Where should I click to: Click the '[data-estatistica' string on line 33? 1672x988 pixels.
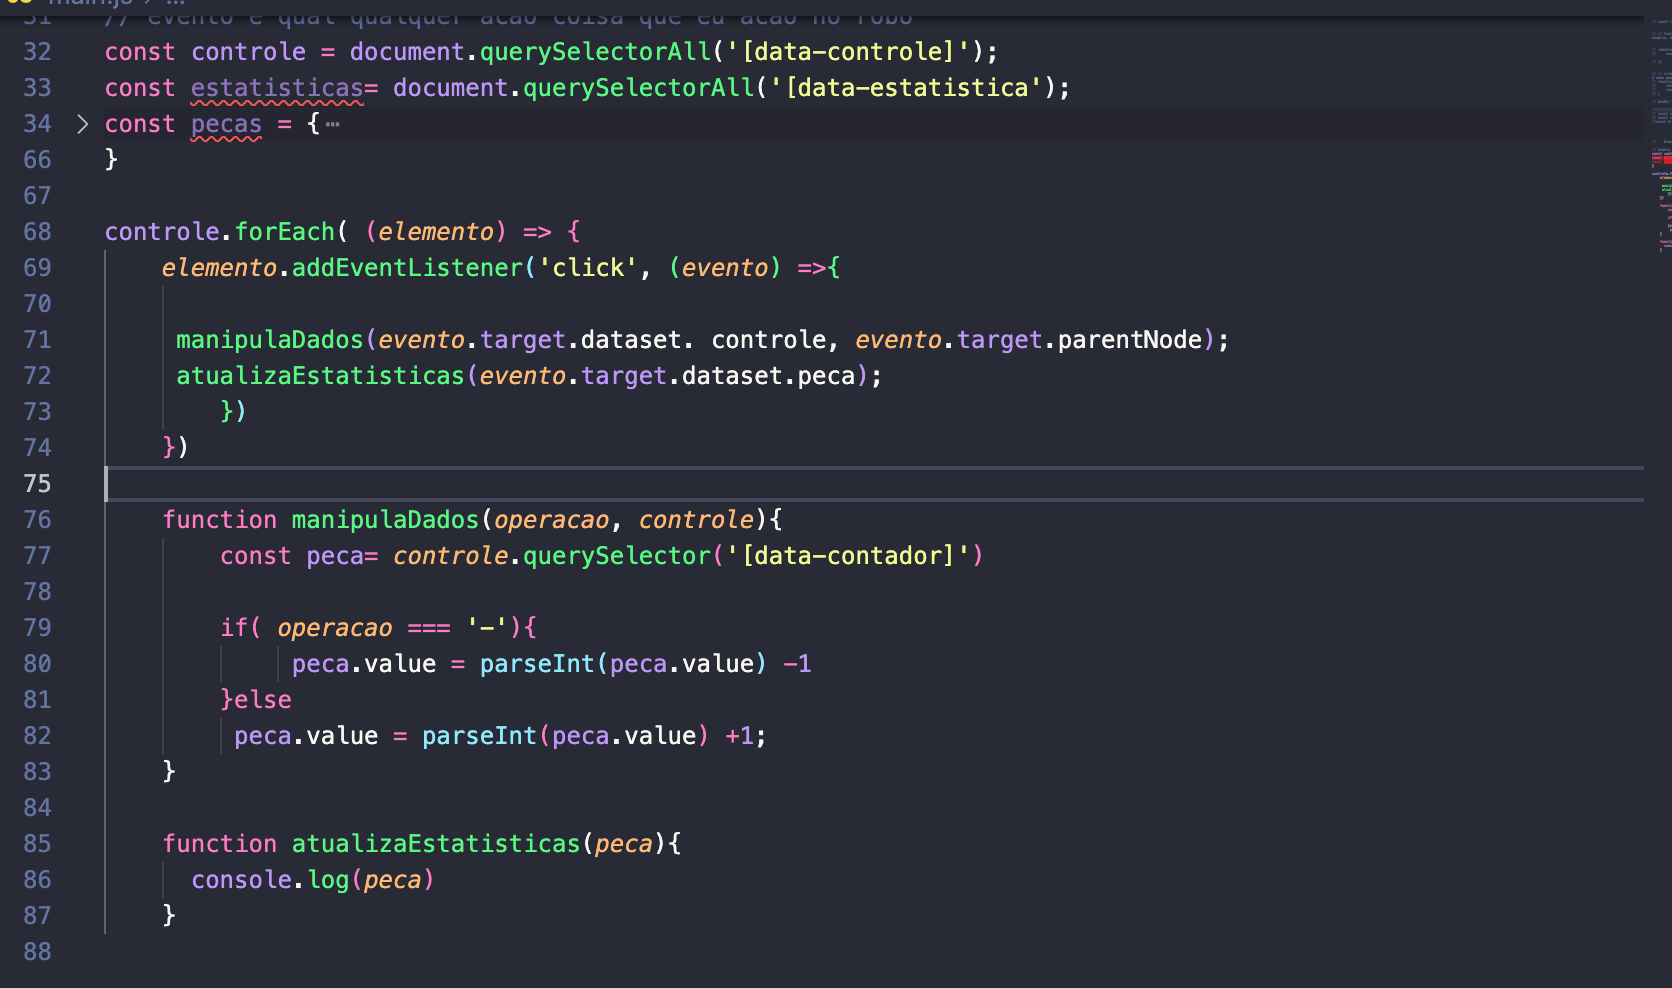(906, 88)
